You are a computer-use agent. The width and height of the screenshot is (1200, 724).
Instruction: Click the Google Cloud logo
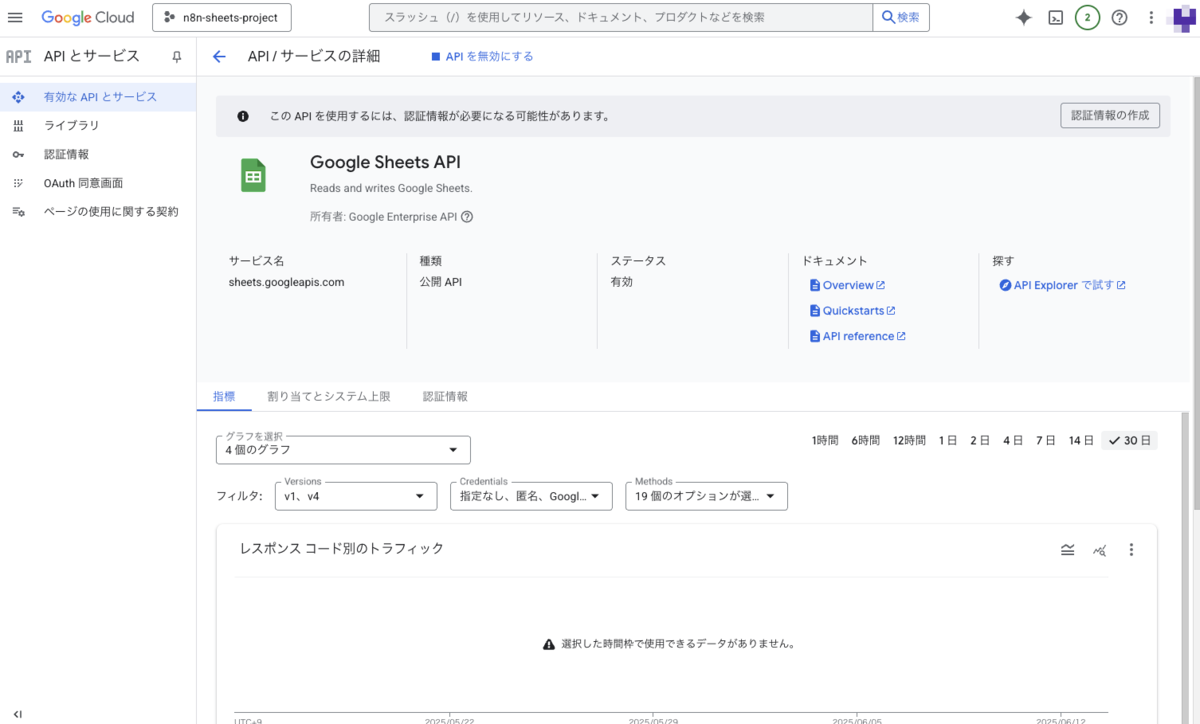coord(88,18)
